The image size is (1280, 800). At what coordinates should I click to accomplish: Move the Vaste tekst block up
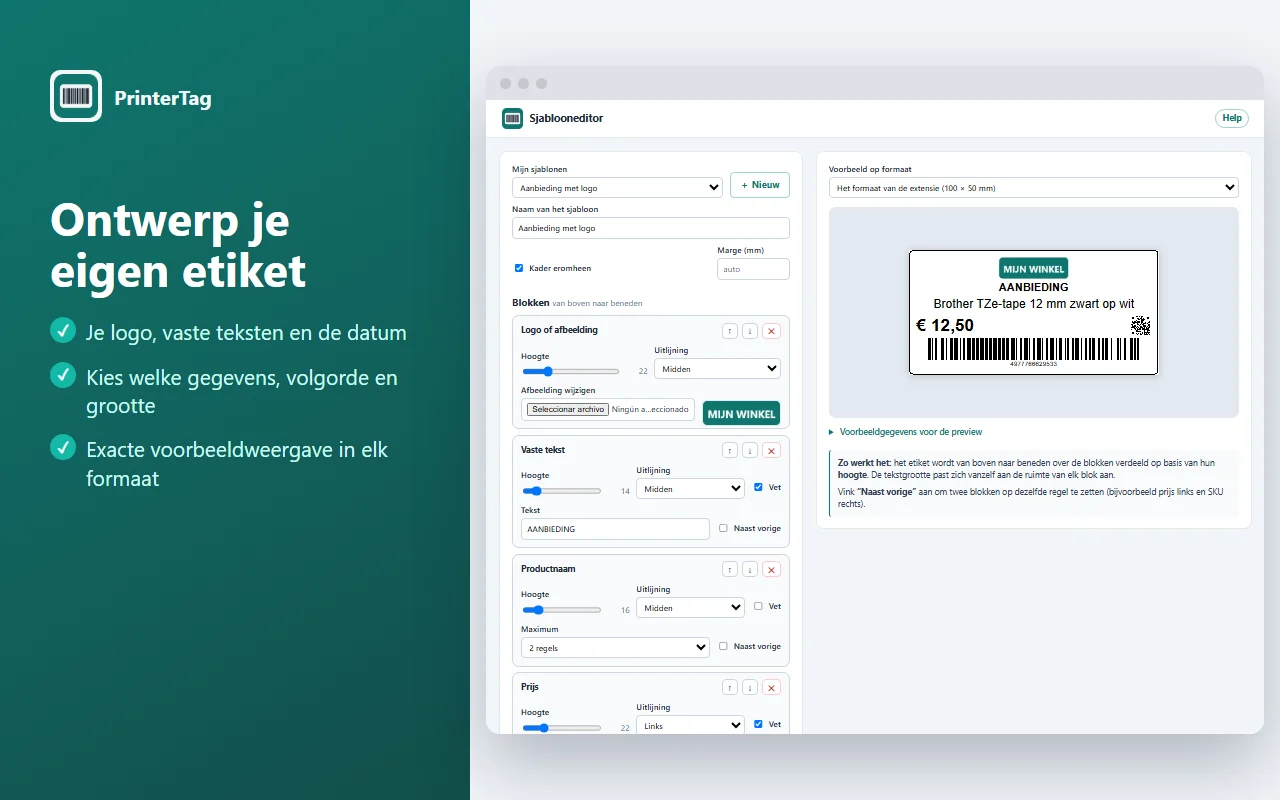(x=730, y=451)
